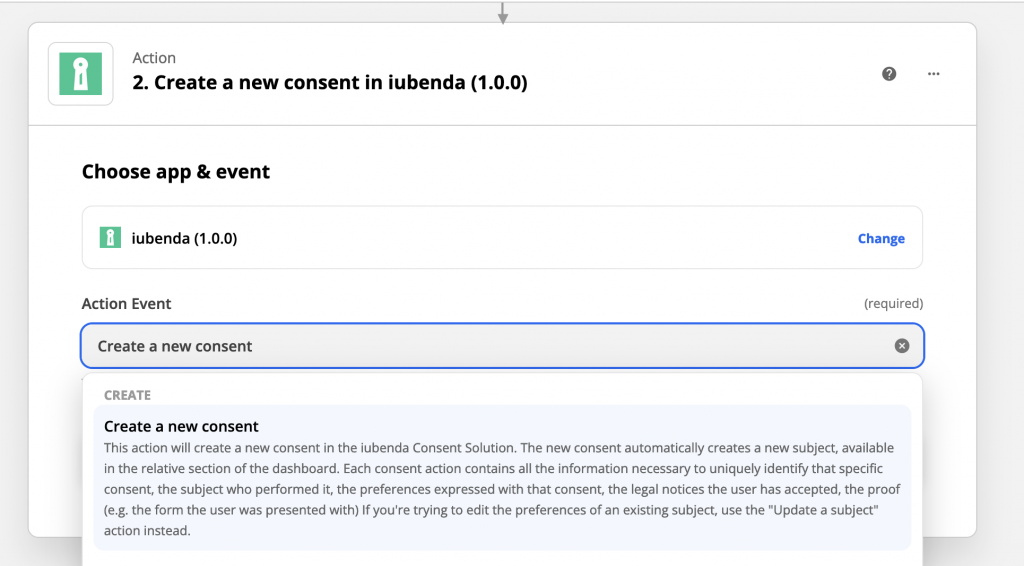Click the connector arrow above the action step

click(503, 13)
